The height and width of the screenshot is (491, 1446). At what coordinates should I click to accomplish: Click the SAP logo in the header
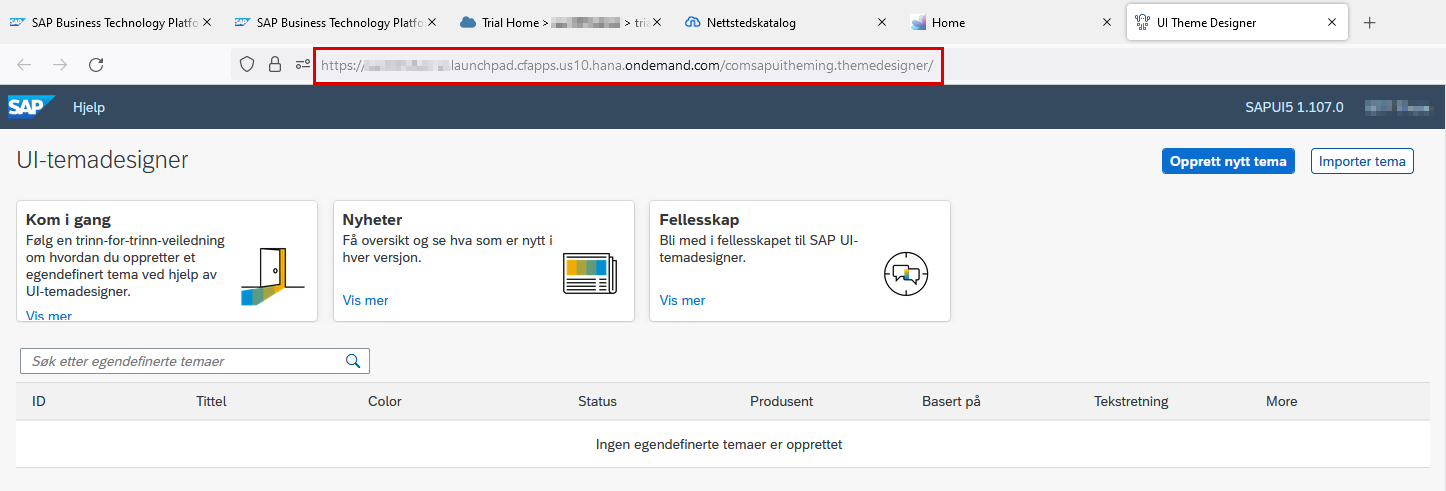(x=31, y=107)
